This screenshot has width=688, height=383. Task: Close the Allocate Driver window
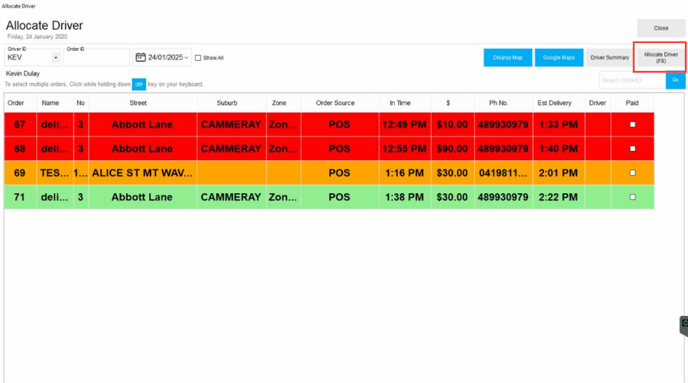click(661, 28)
